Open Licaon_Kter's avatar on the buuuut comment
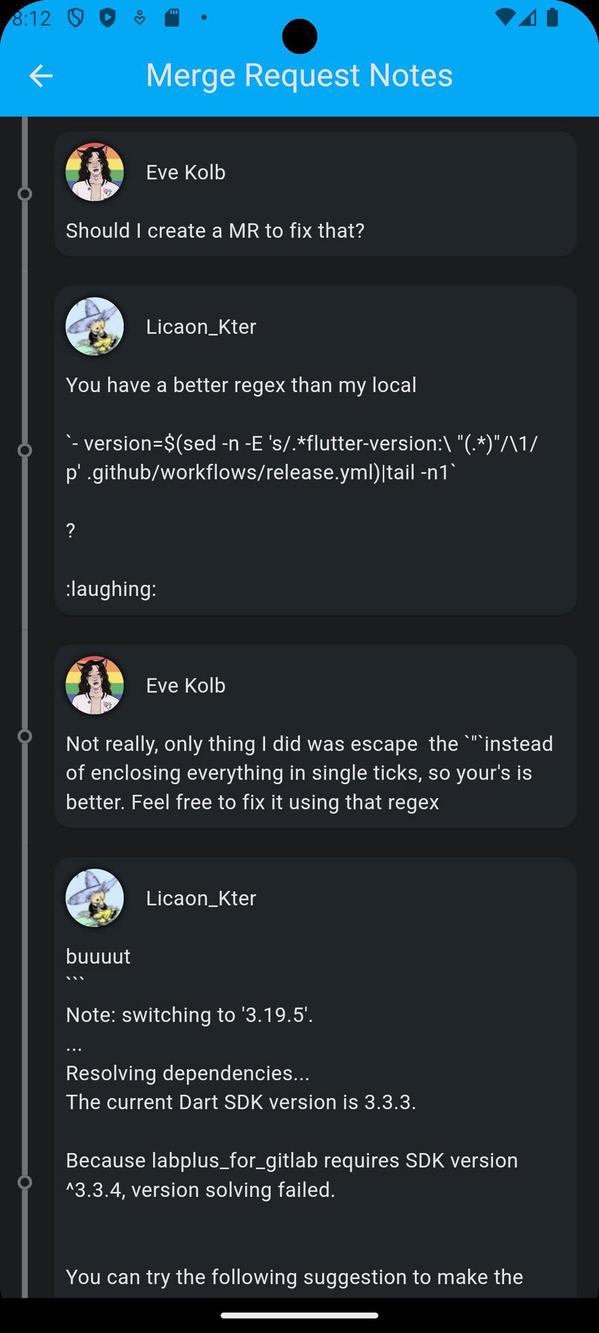 point(95,898)
